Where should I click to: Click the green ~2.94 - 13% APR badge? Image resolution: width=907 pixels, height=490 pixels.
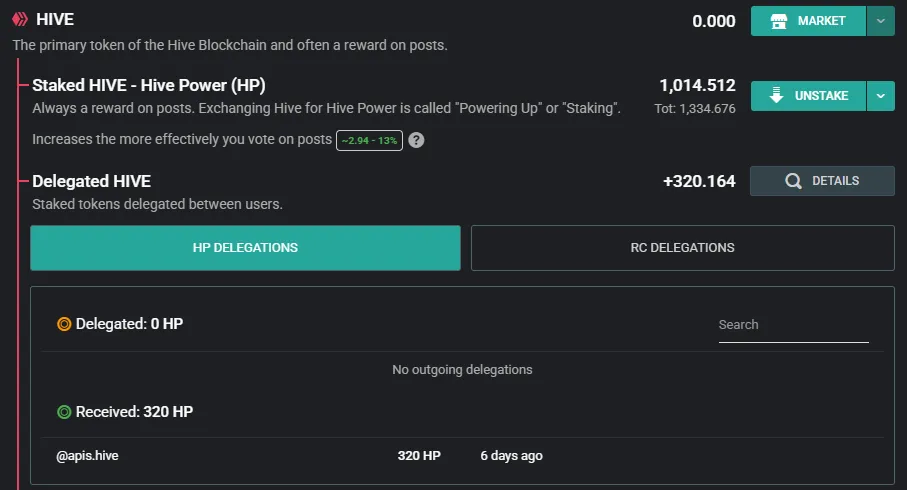click(x=369, y=141)
